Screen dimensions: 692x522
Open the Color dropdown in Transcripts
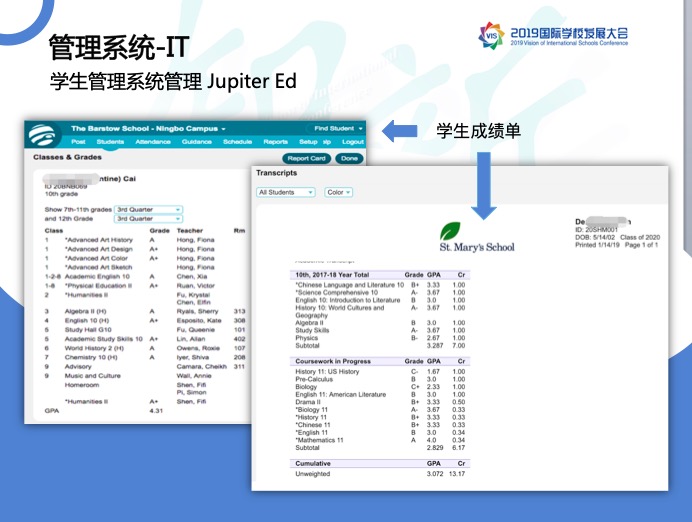pos(338,192)
